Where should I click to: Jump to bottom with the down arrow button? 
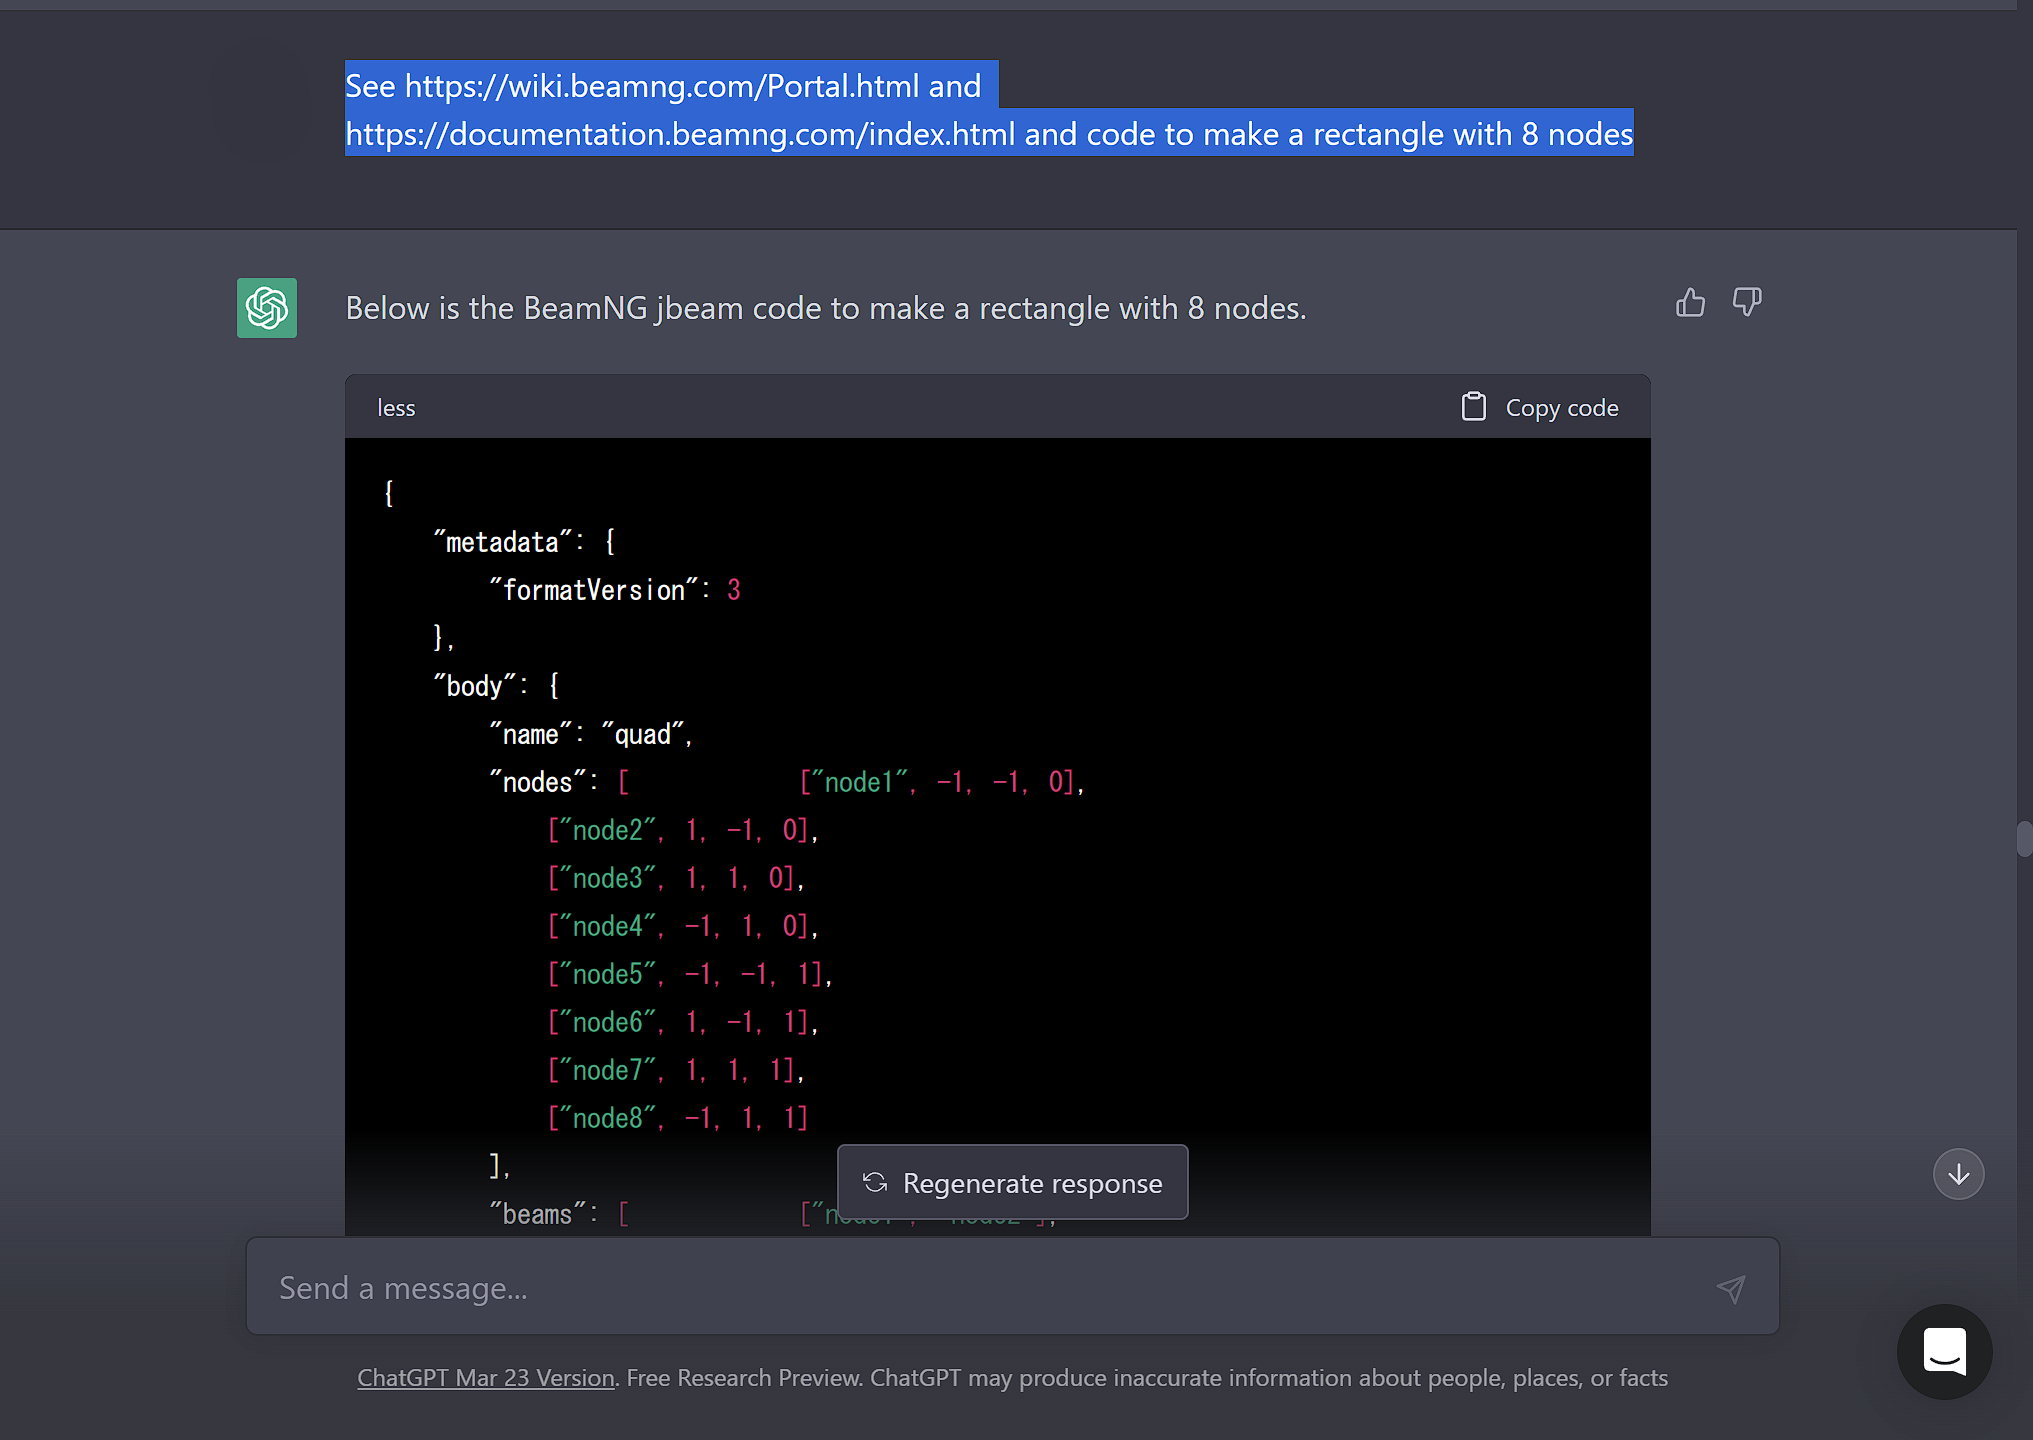pyautogui.click(x=1958, y=1174)
